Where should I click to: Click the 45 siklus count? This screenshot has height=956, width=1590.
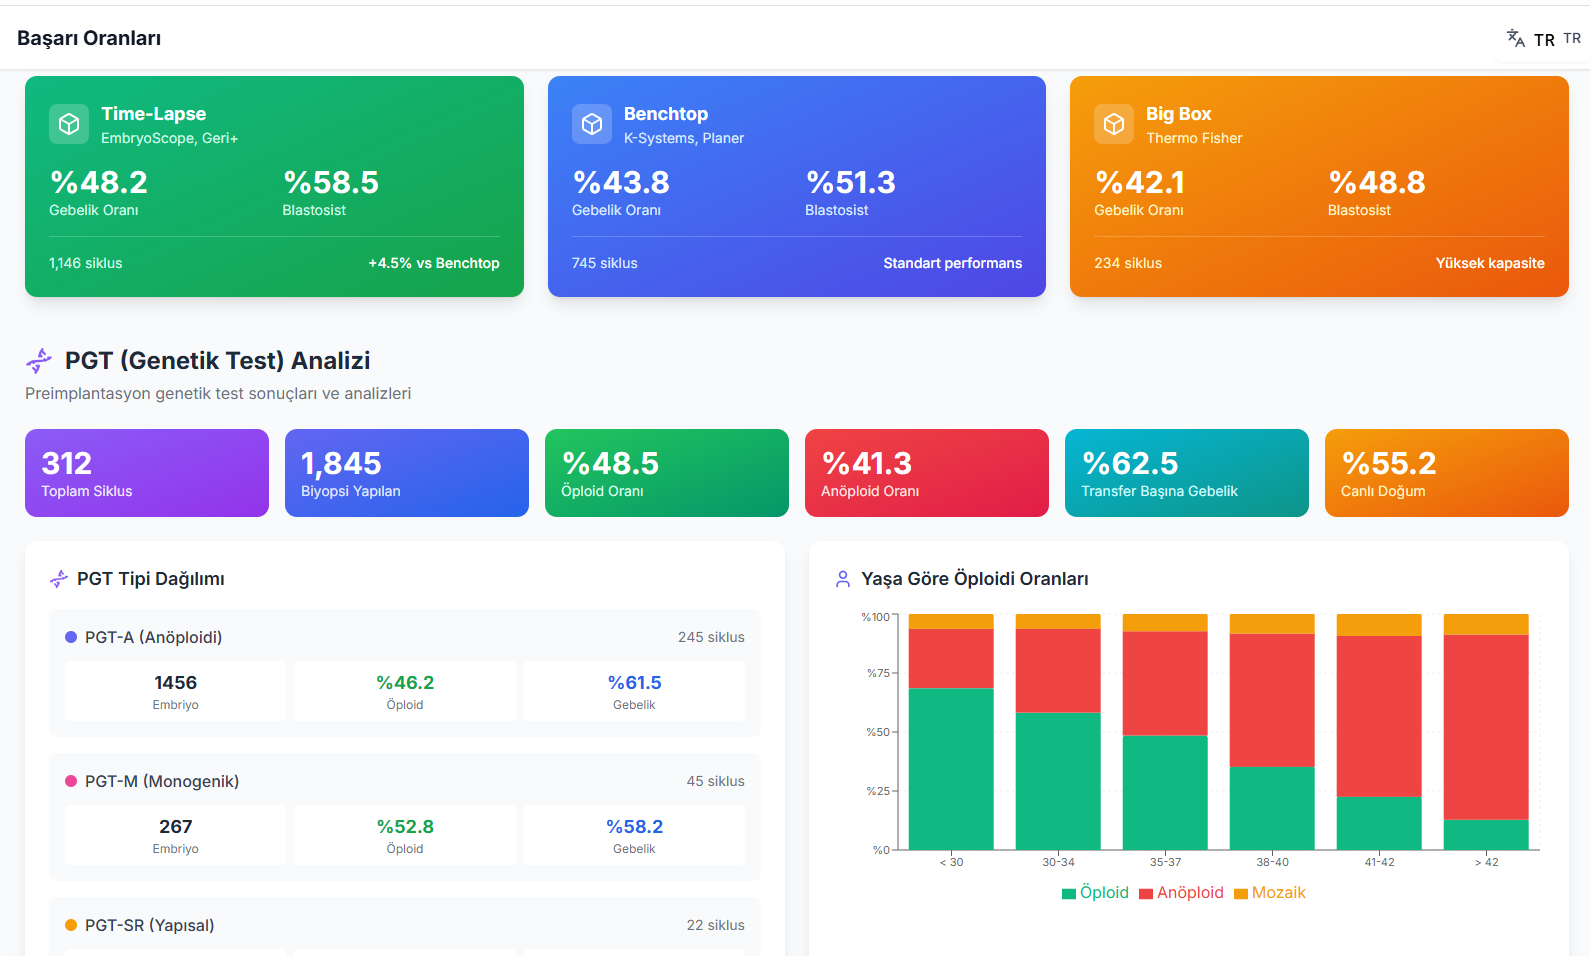[x=715, y=781]
